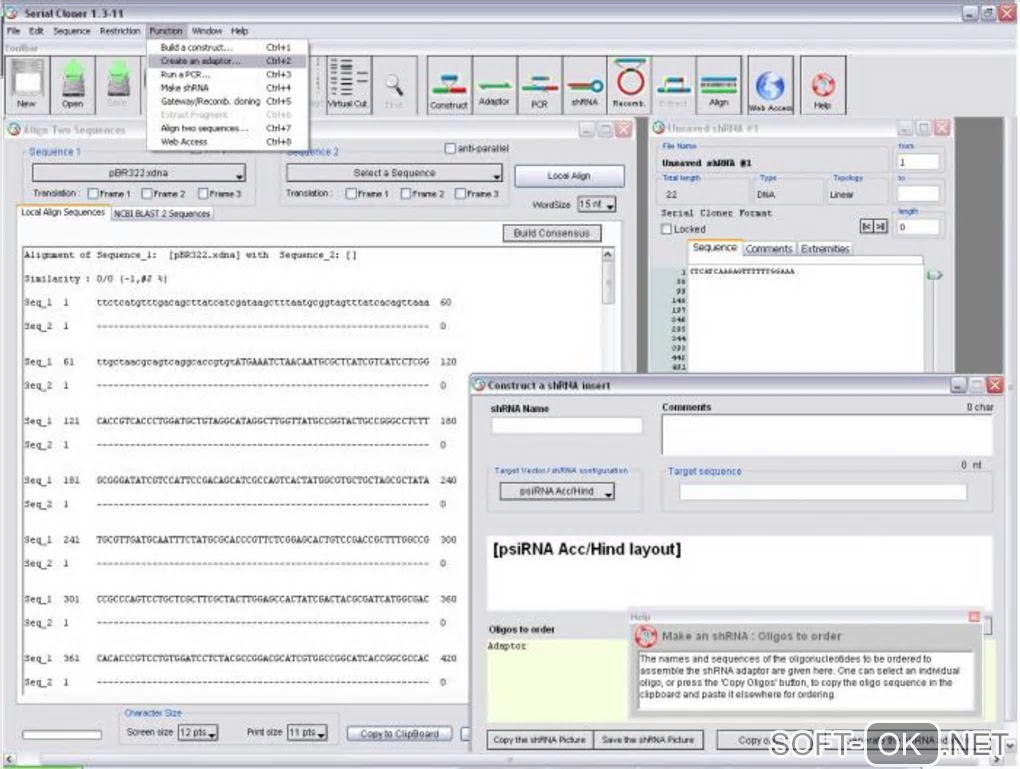Screen dimensions: 1020x769
Task: Open the Help lifebuoy toolbar icon
Action: tap(823, 85)
